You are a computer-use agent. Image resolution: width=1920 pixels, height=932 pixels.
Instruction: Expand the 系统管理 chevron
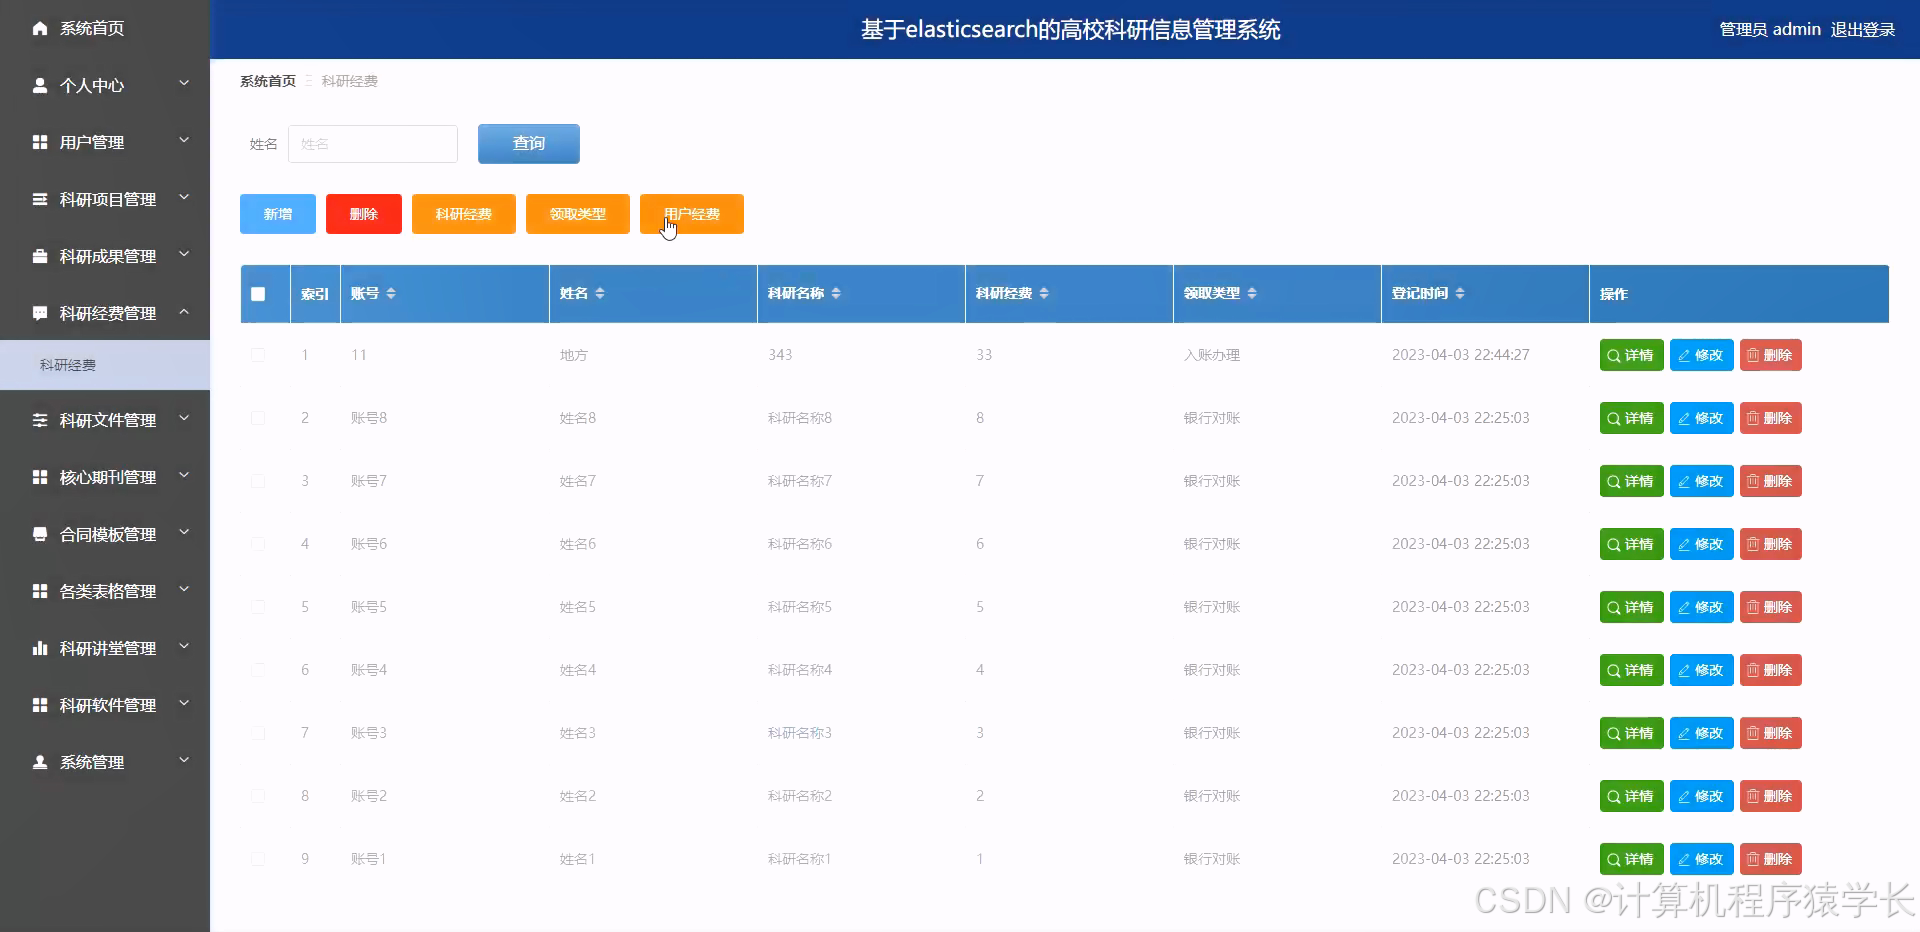(184, 761)
